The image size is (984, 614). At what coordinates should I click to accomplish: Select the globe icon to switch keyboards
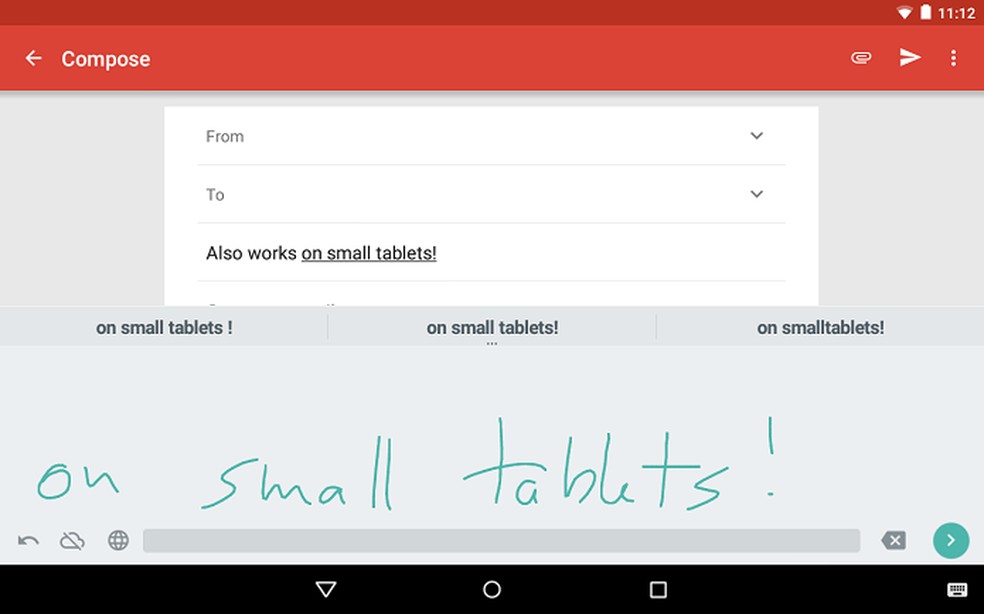pyautogui.click(x=118, y=540)
